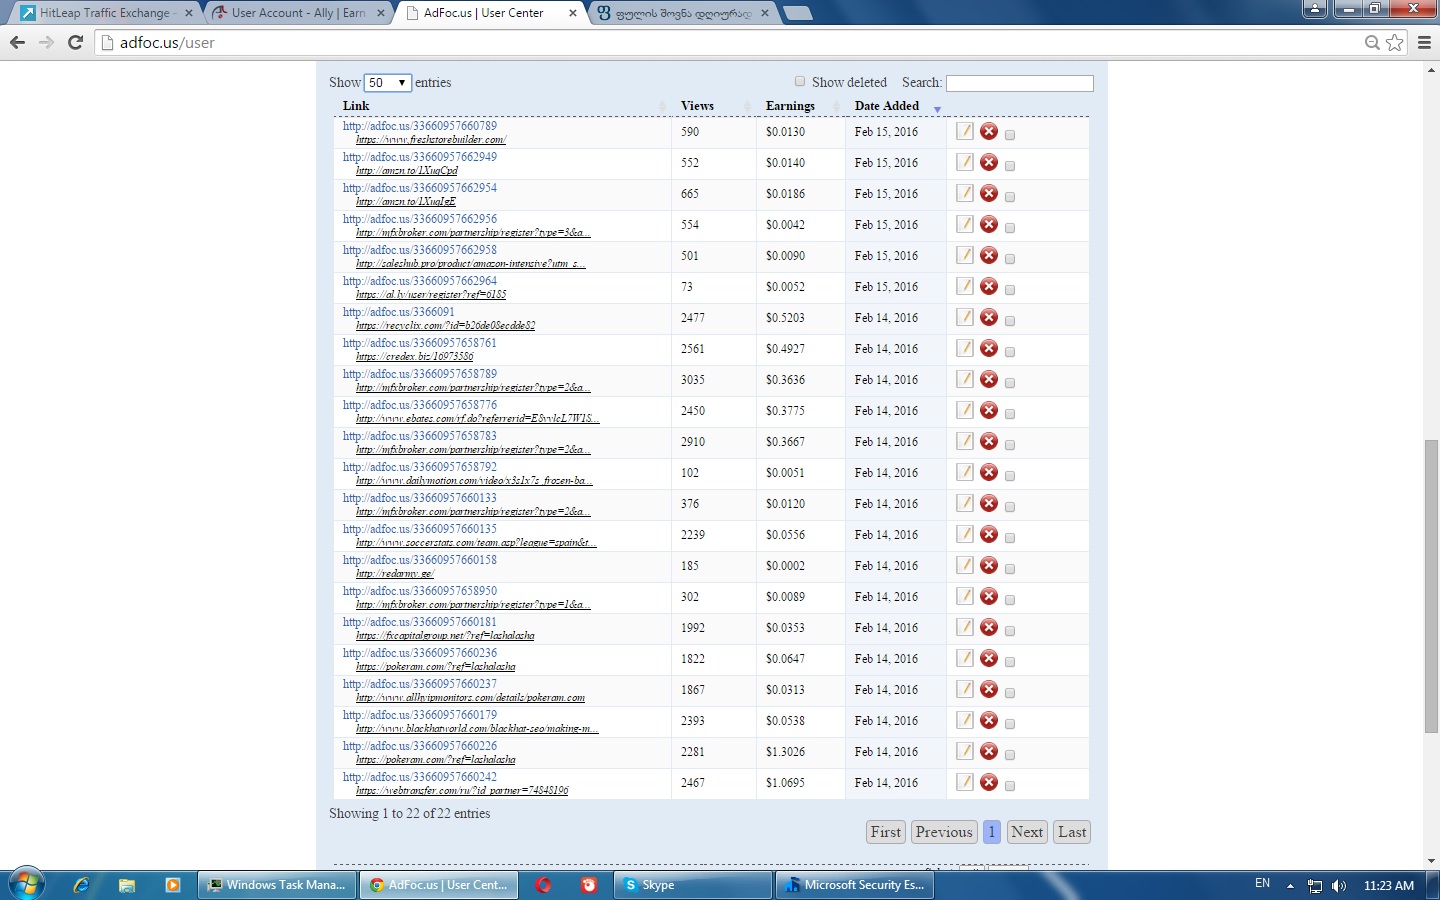Edit link 33660957660135 with 2239 views
Viewport: 1440px width, 900px height.
tap(964, 534)
